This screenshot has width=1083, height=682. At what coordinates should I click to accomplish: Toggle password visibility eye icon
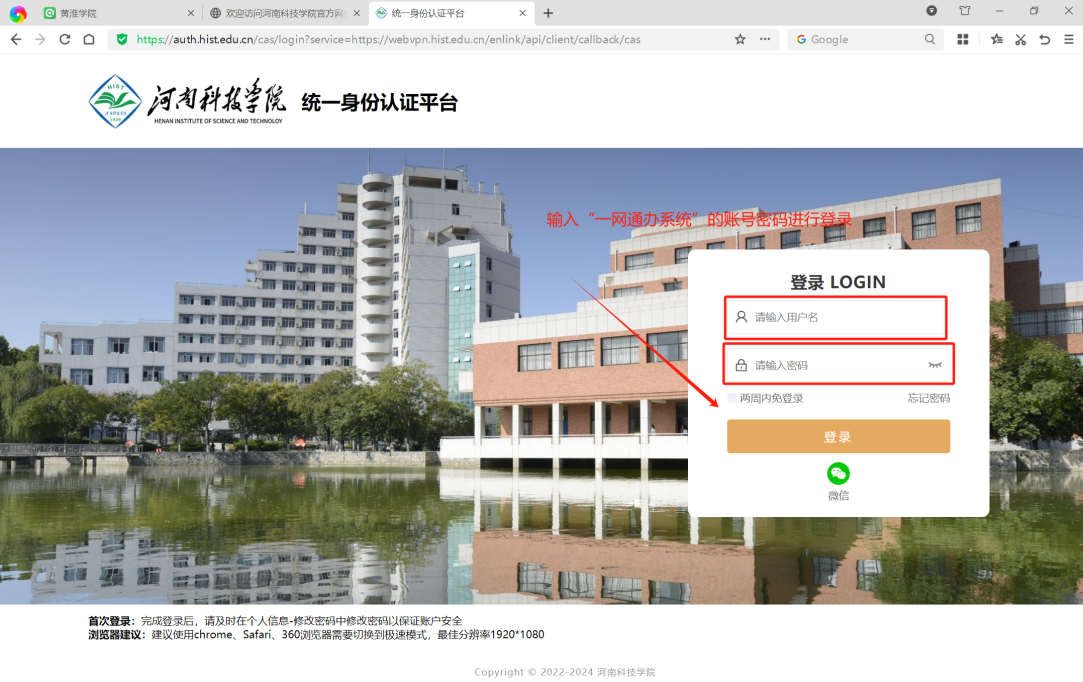click(935, 365)
